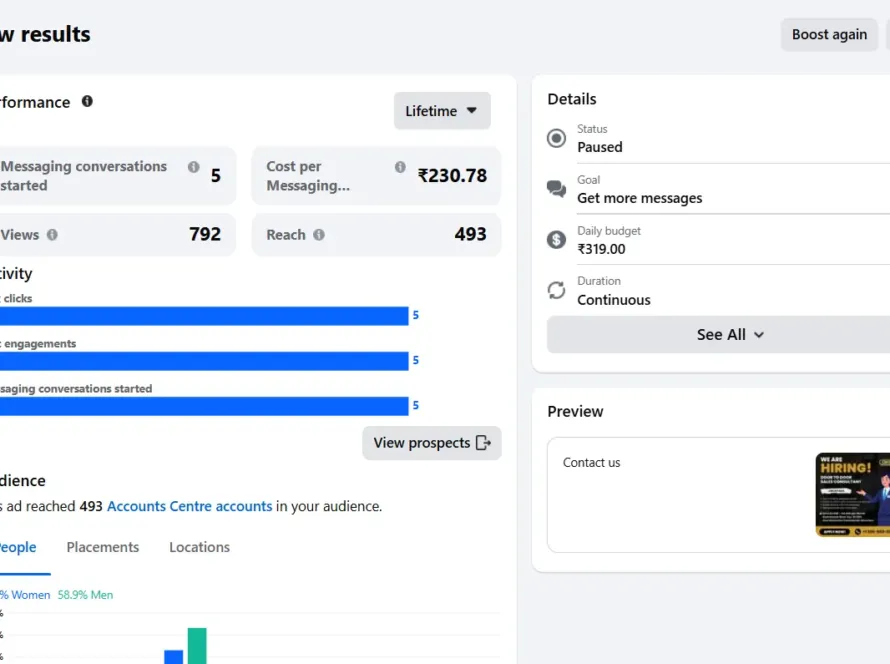
Task: Switch to the Placements tab
Action: pyautogui.click(x=103, y=547)
